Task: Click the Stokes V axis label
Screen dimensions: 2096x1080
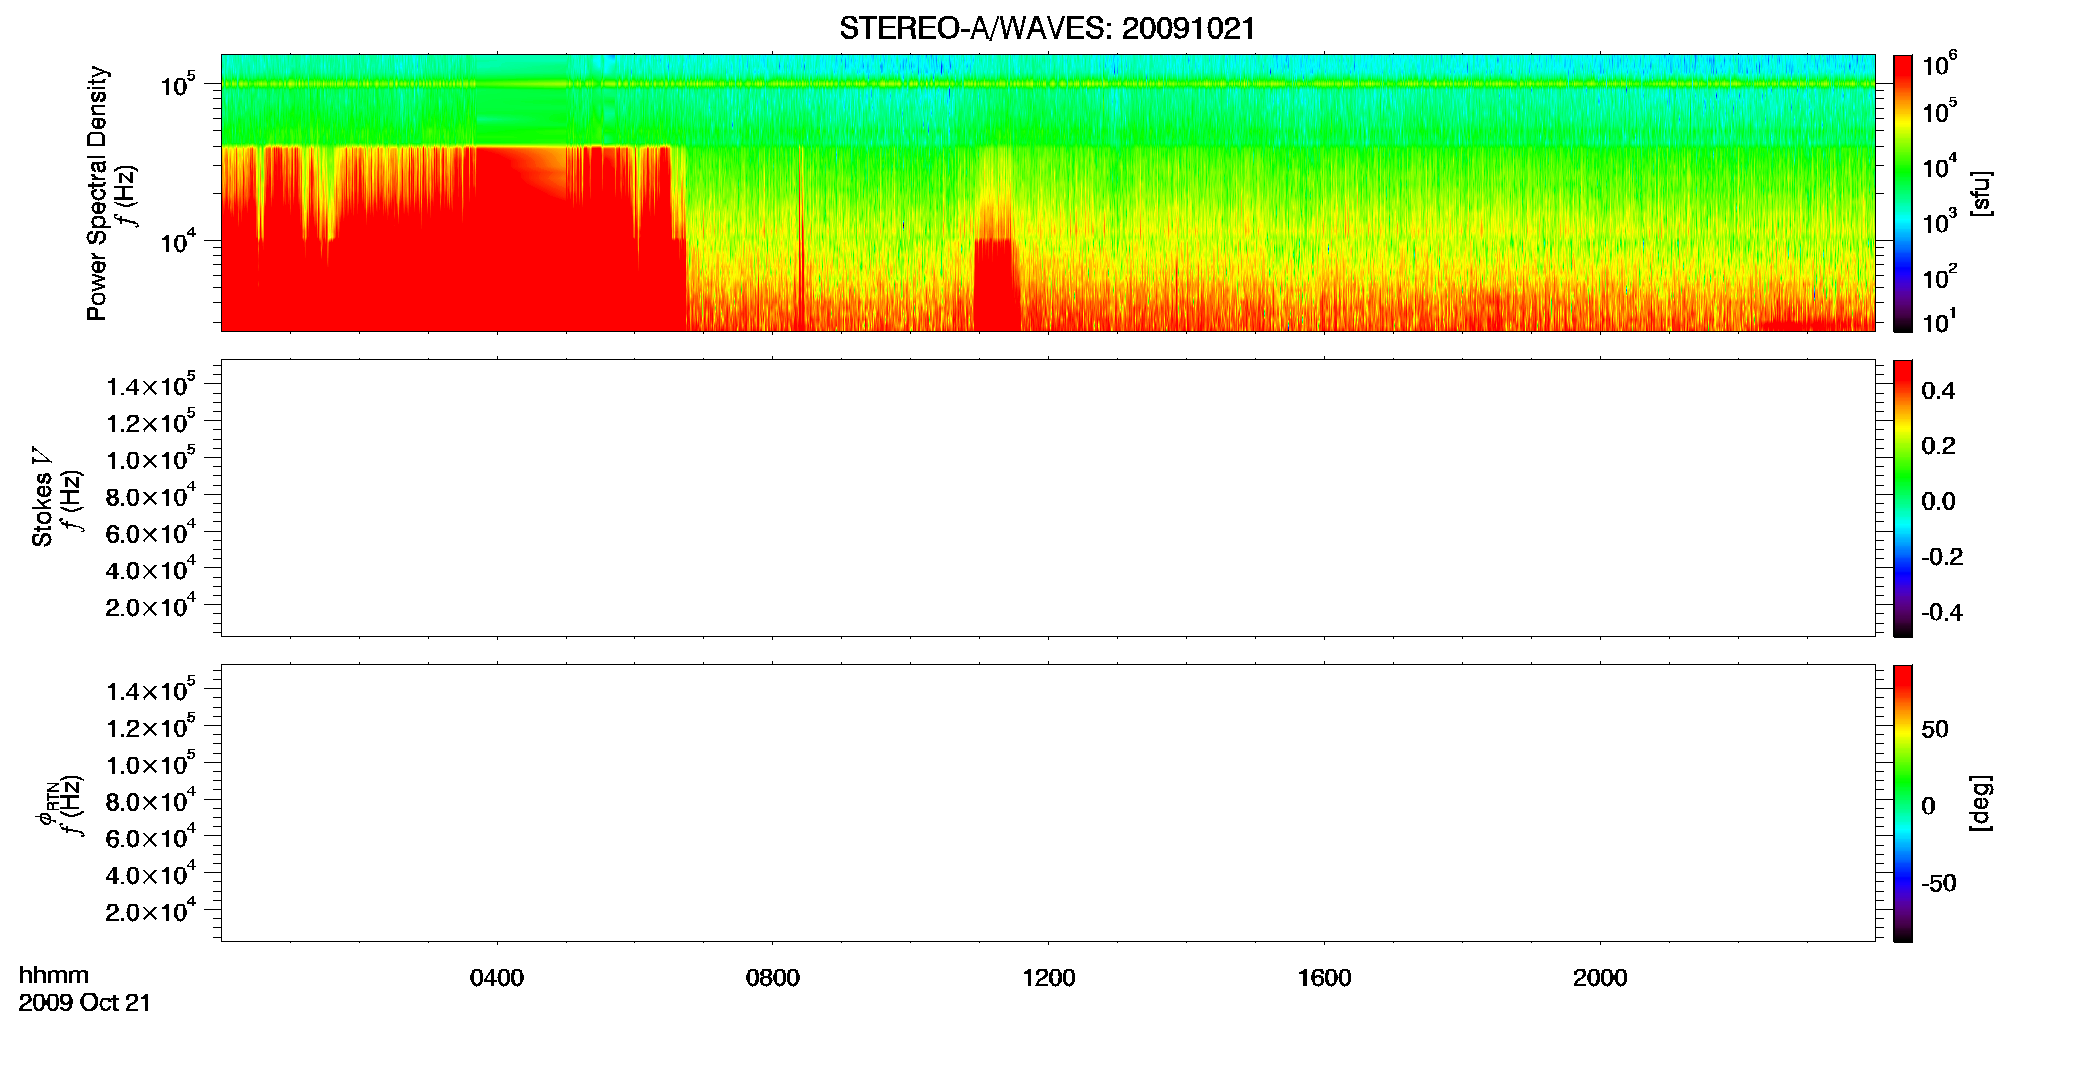Action: tap(42, 497)
